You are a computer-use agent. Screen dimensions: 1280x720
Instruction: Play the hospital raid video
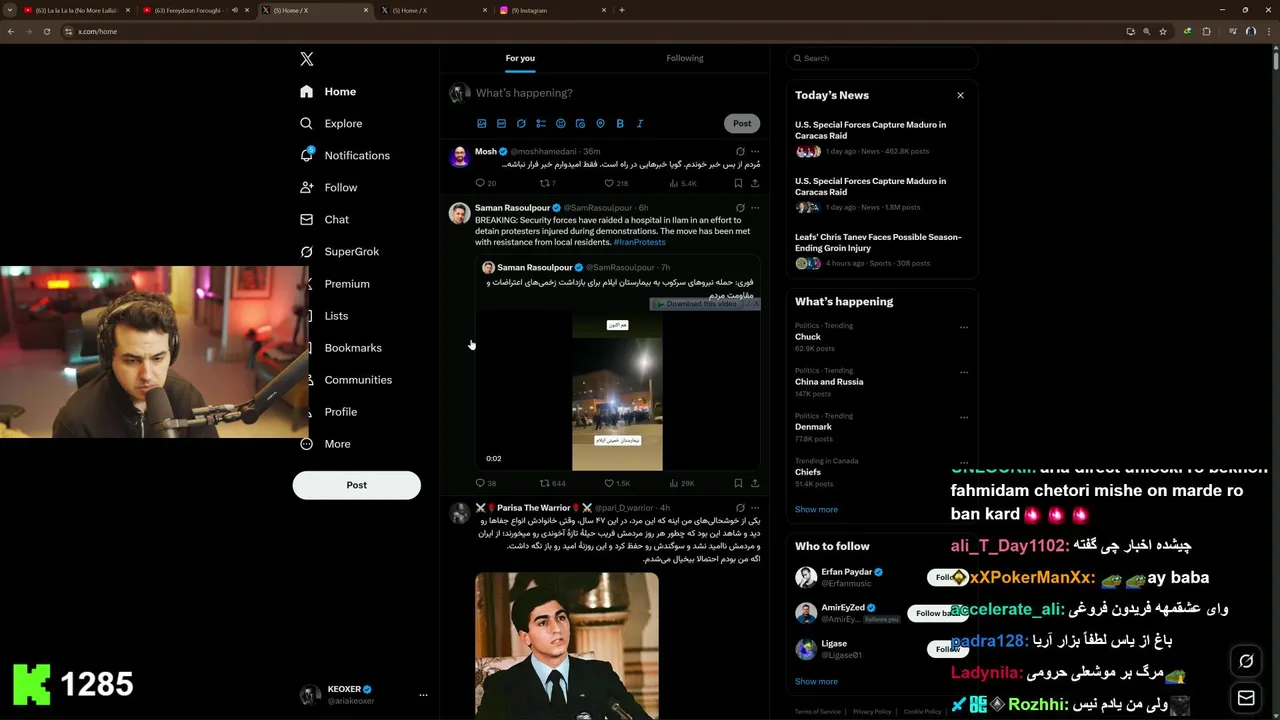(x=617, y=390)
